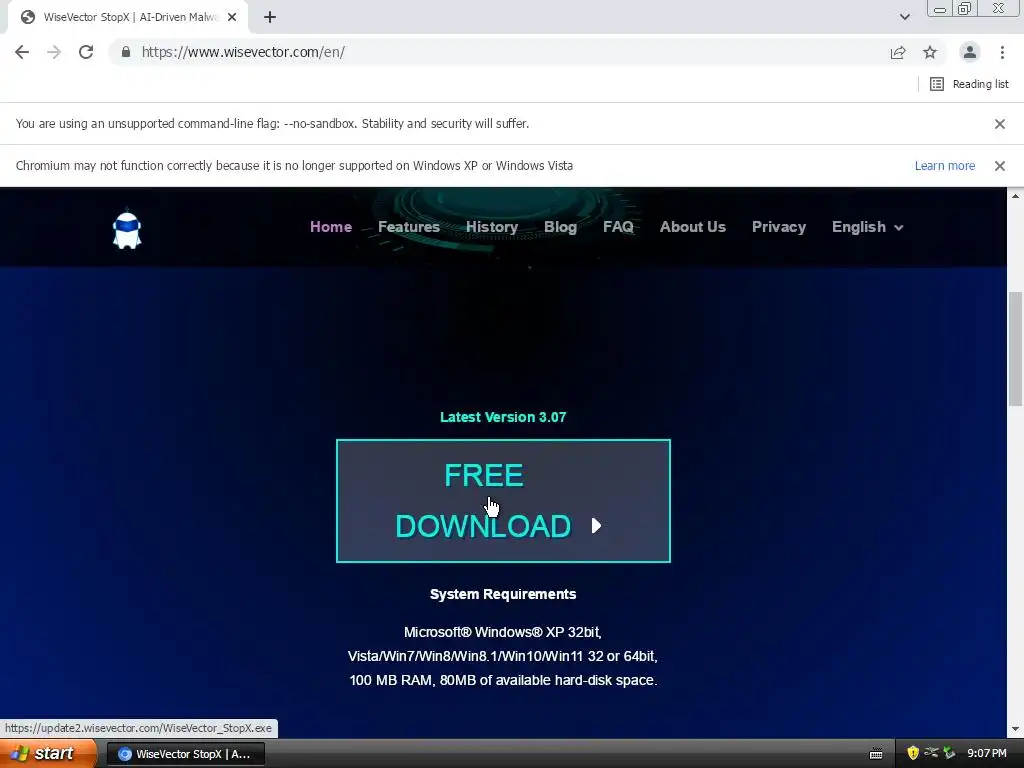Screen dimensions: 1024x768
Task: Open a new browser tab
Action: click(270, 17)
